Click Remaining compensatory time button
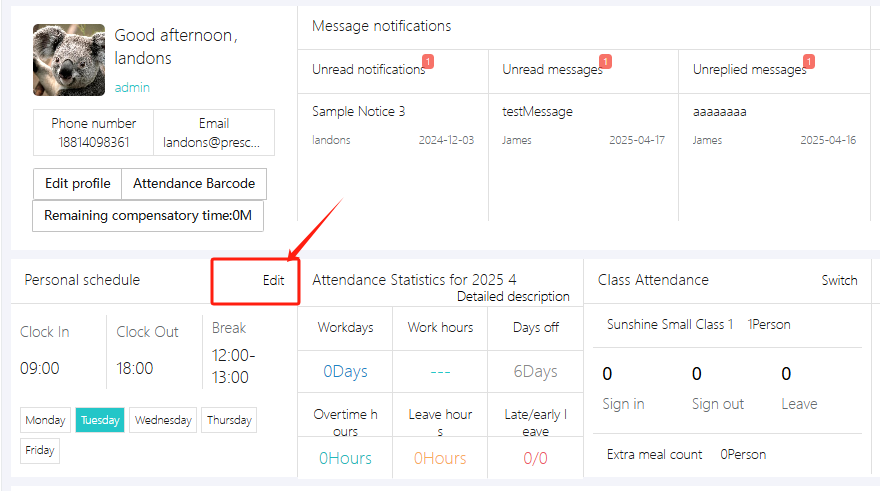 pos(148,216)
